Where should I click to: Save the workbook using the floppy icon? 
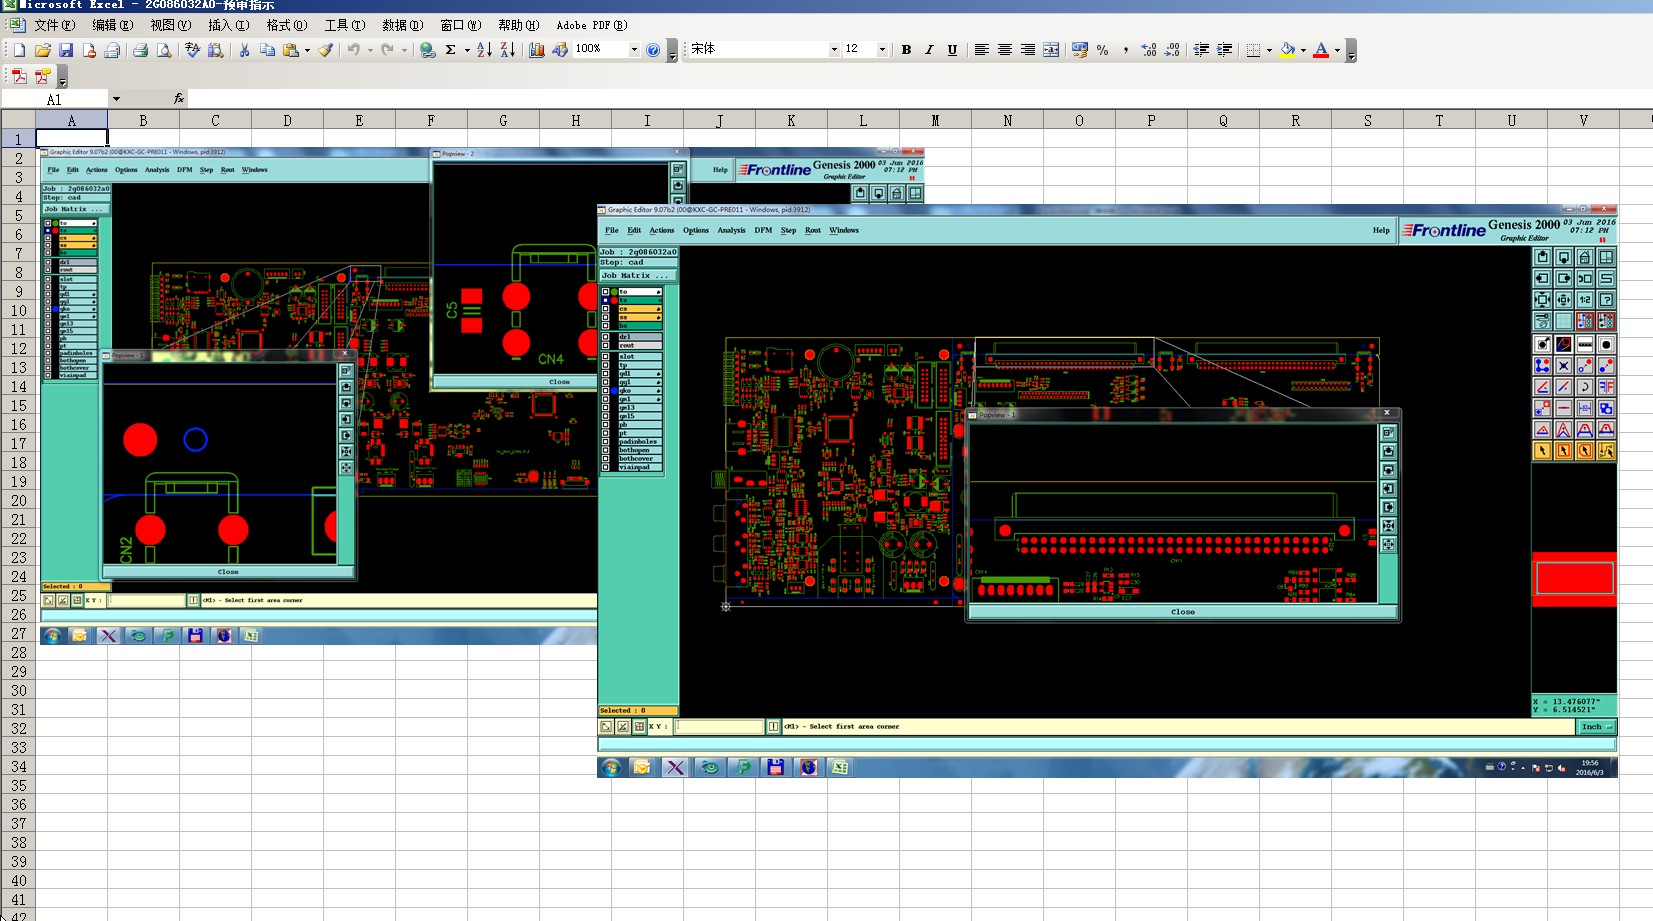tap(66, 50)
